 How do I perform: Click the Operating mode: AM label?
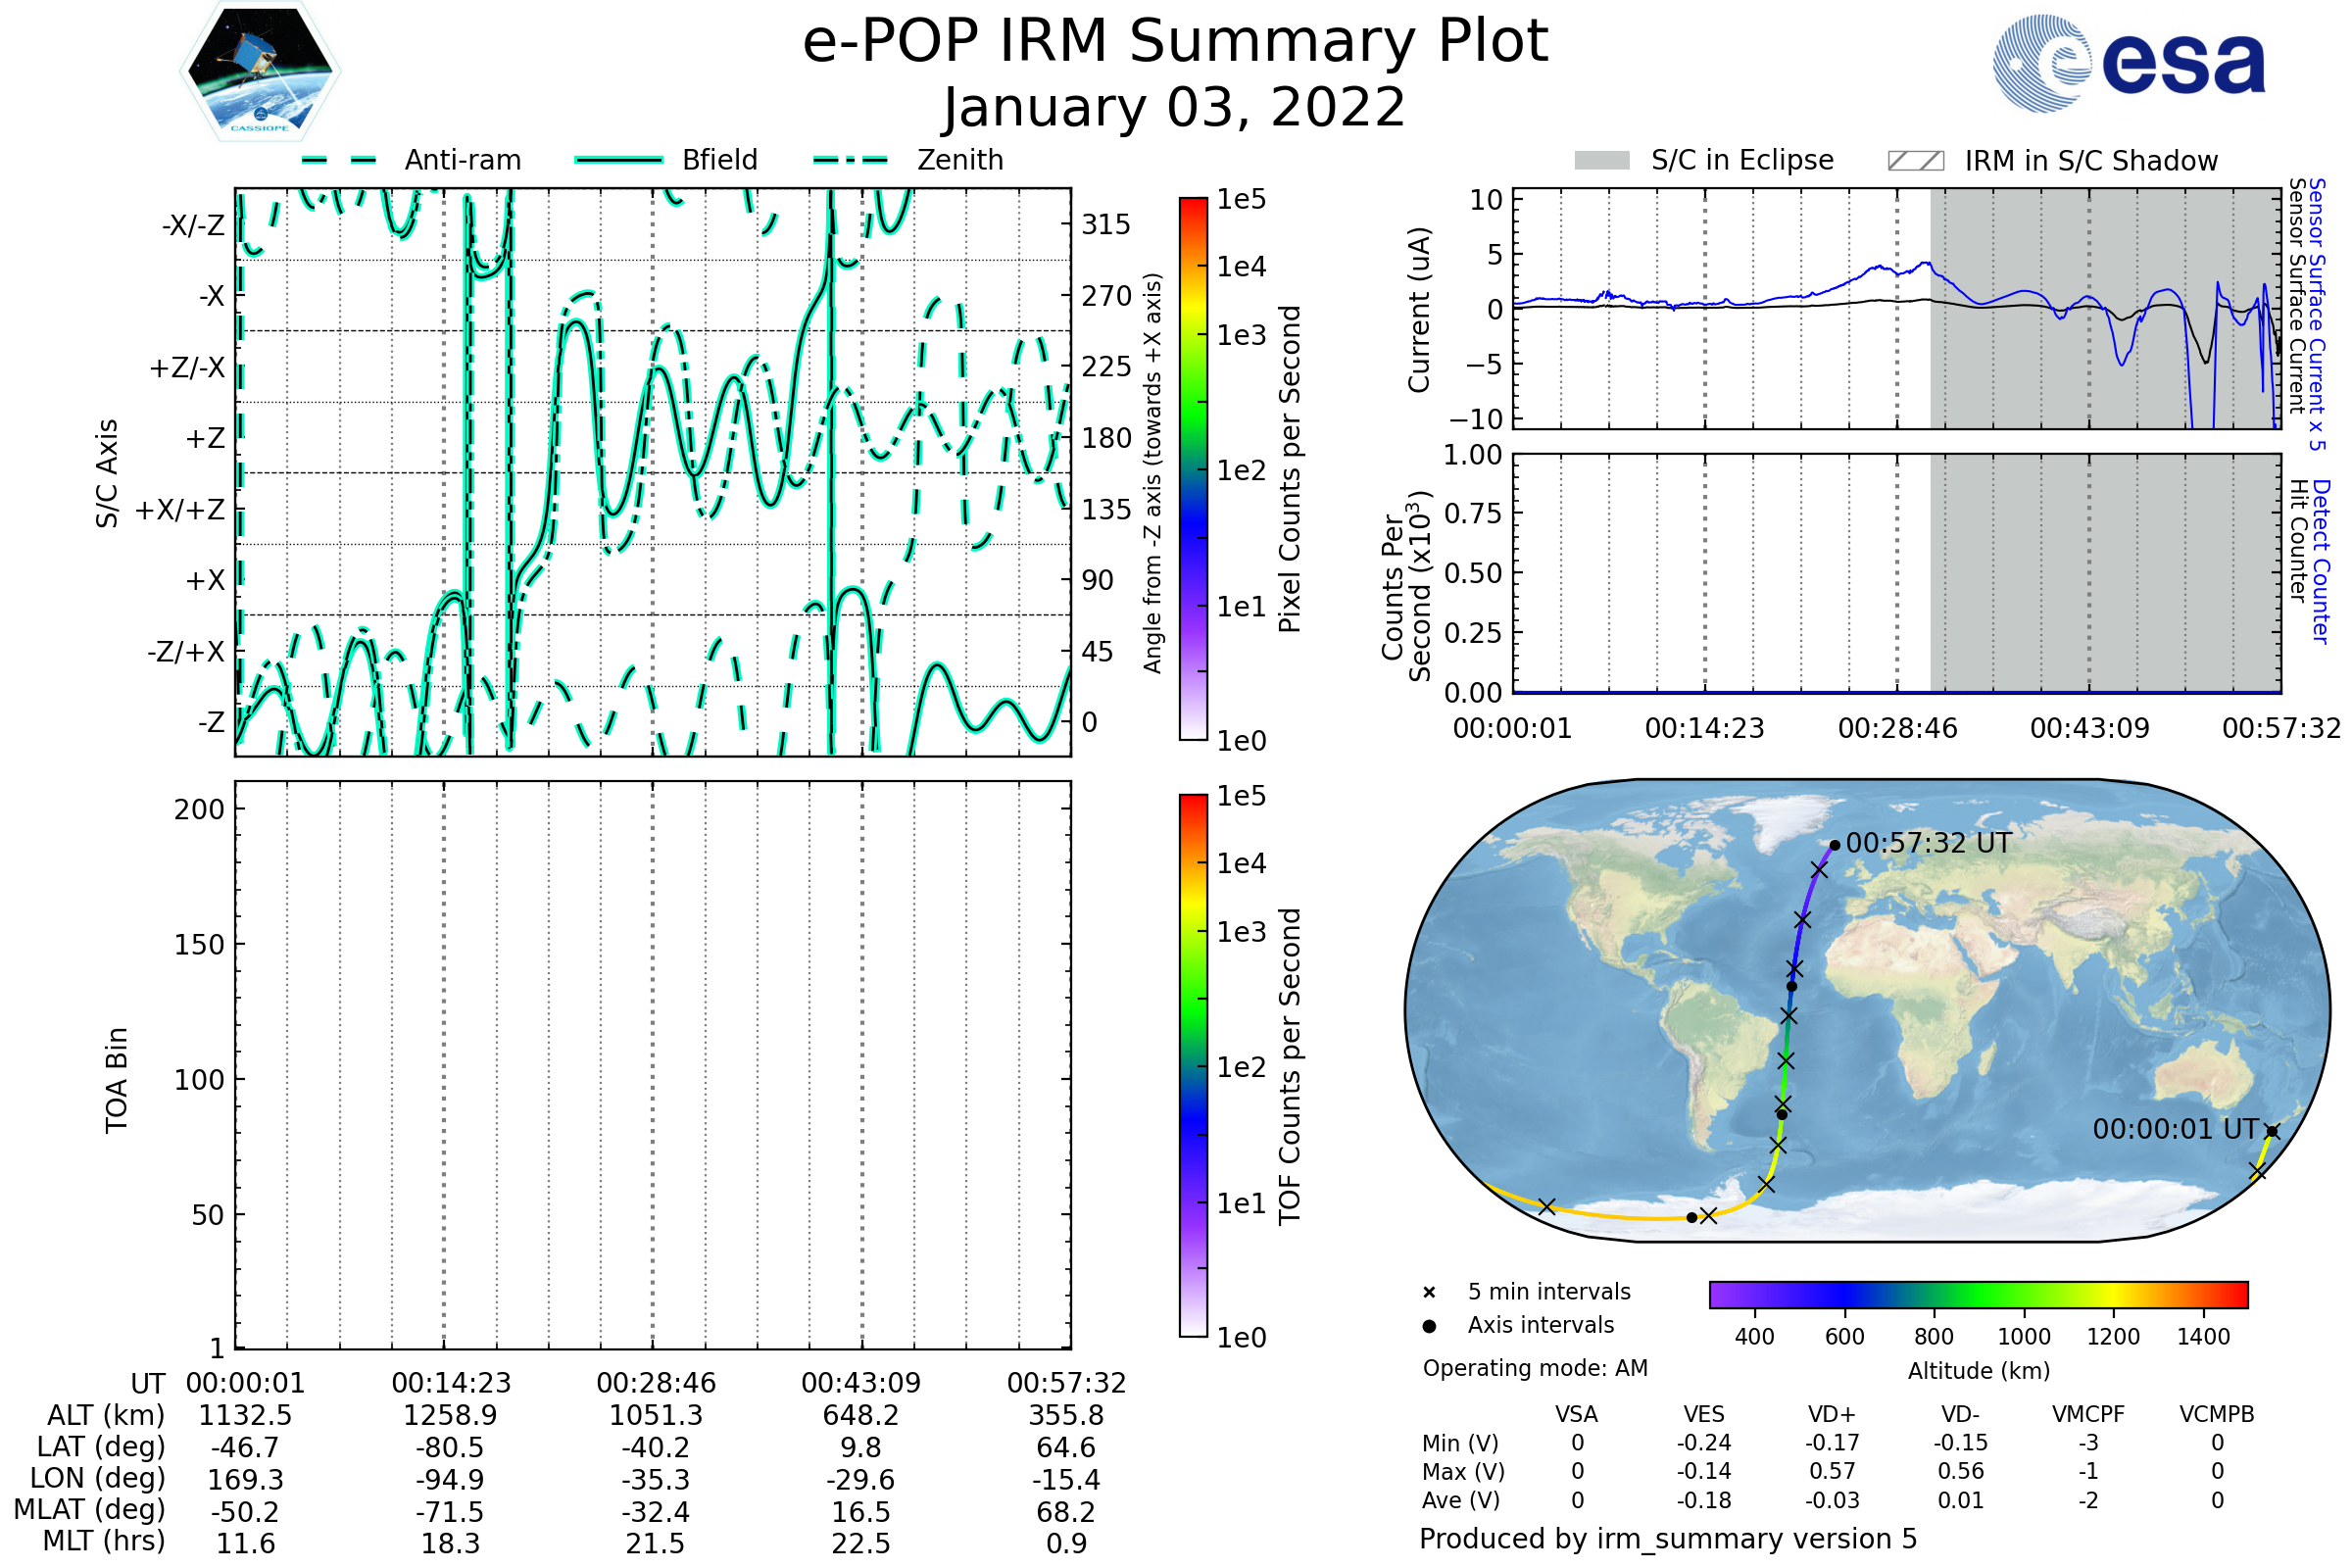(1535, 1368)
